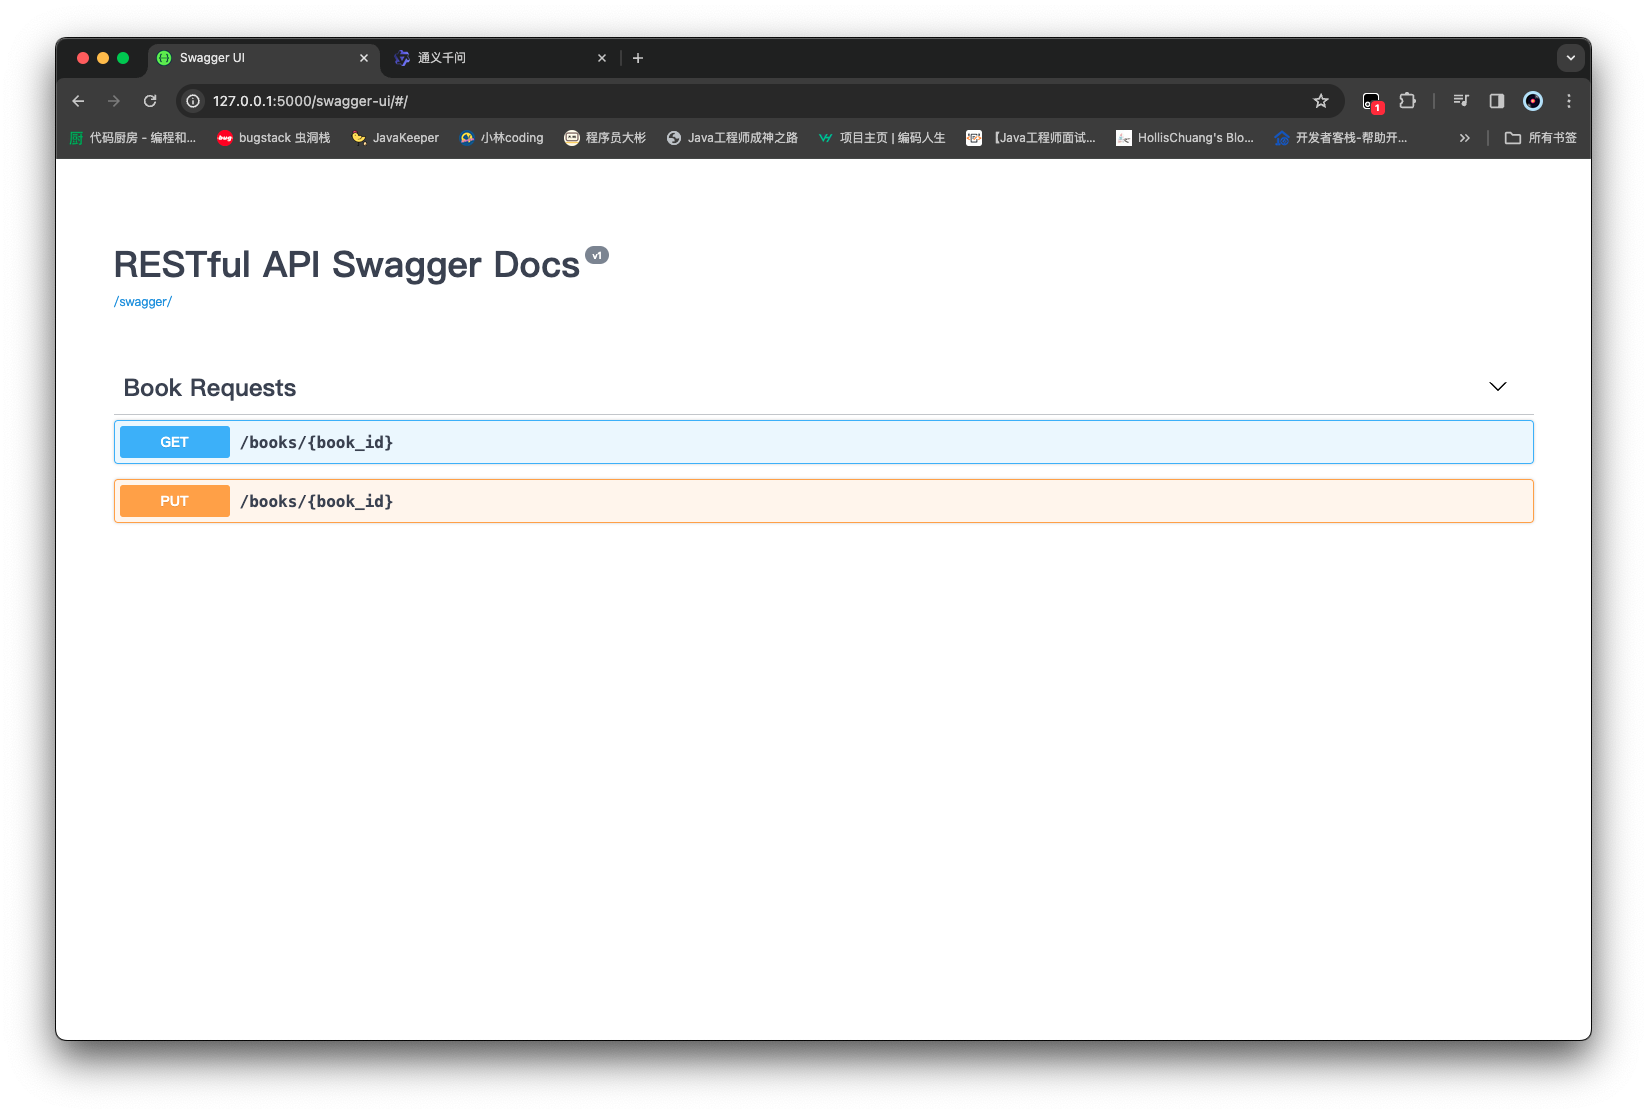The image size is (1647, 1114).
Task: Close the Swagger UI tab
Action: [x=364, y=58]
